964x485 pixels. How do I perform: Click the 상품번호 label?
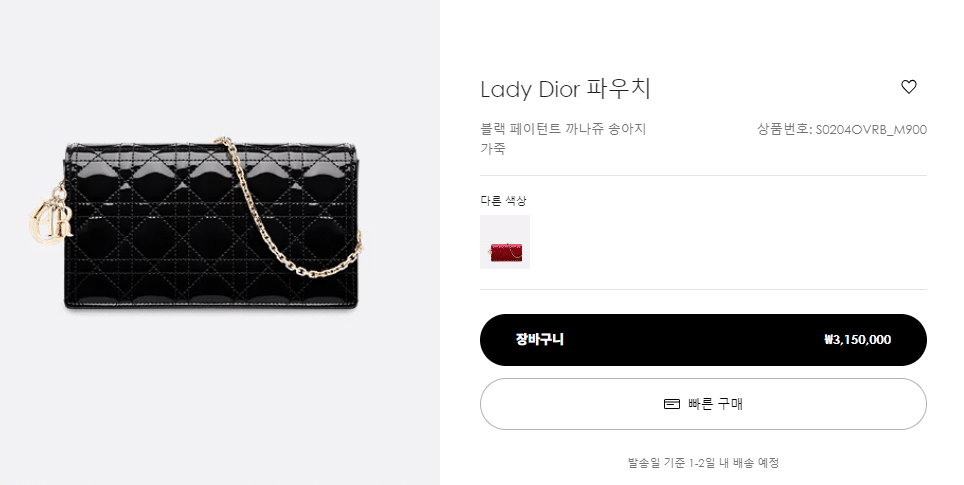coord(783,130)
